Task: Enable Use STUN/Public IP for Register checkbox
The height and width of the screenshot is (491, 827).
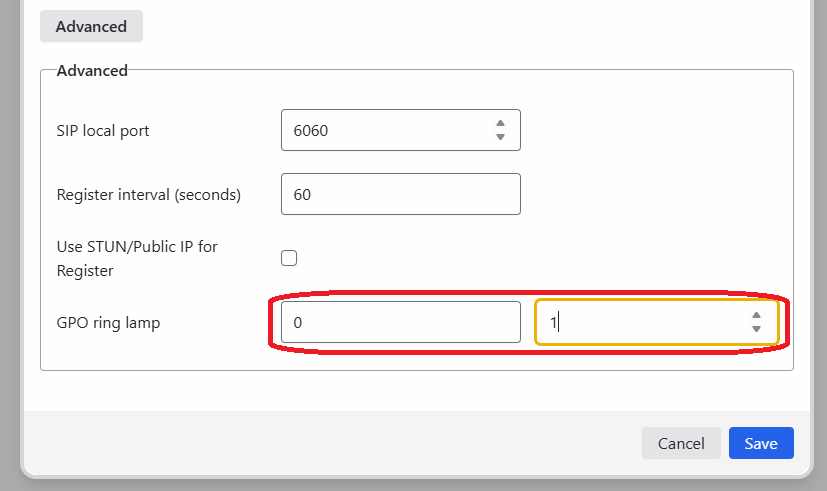Action: coord(289,258)
